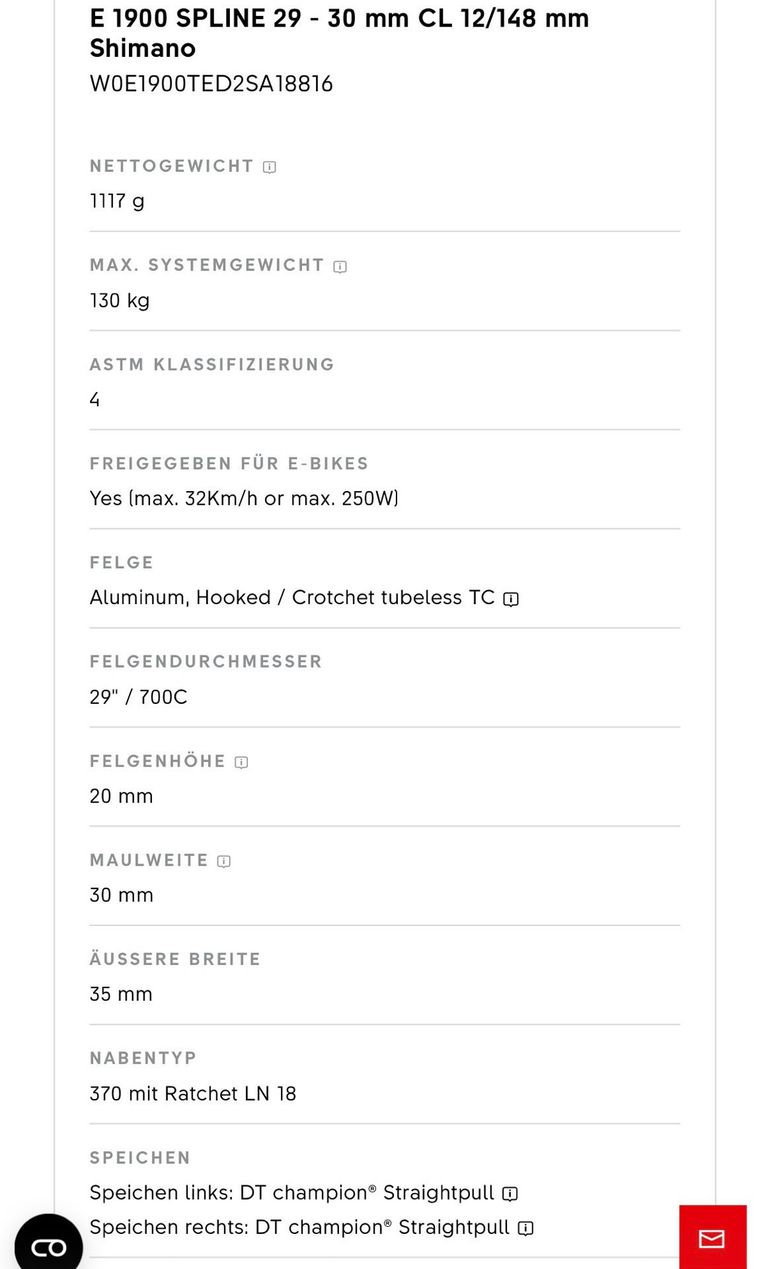Open the info icon beside Nettogewicht

pyautogui.click(x=269, y=167)
